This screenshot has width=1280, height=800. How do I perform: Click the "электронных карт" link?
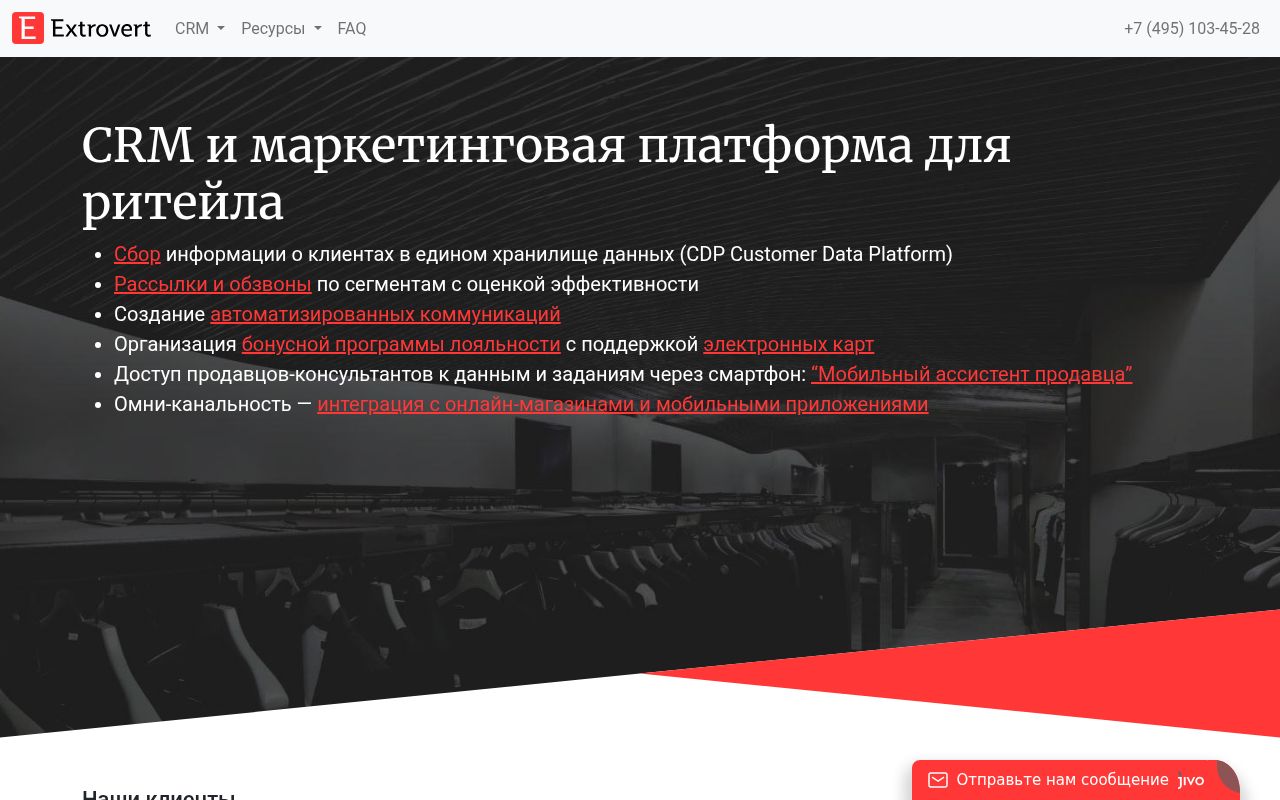click(788, 344)
